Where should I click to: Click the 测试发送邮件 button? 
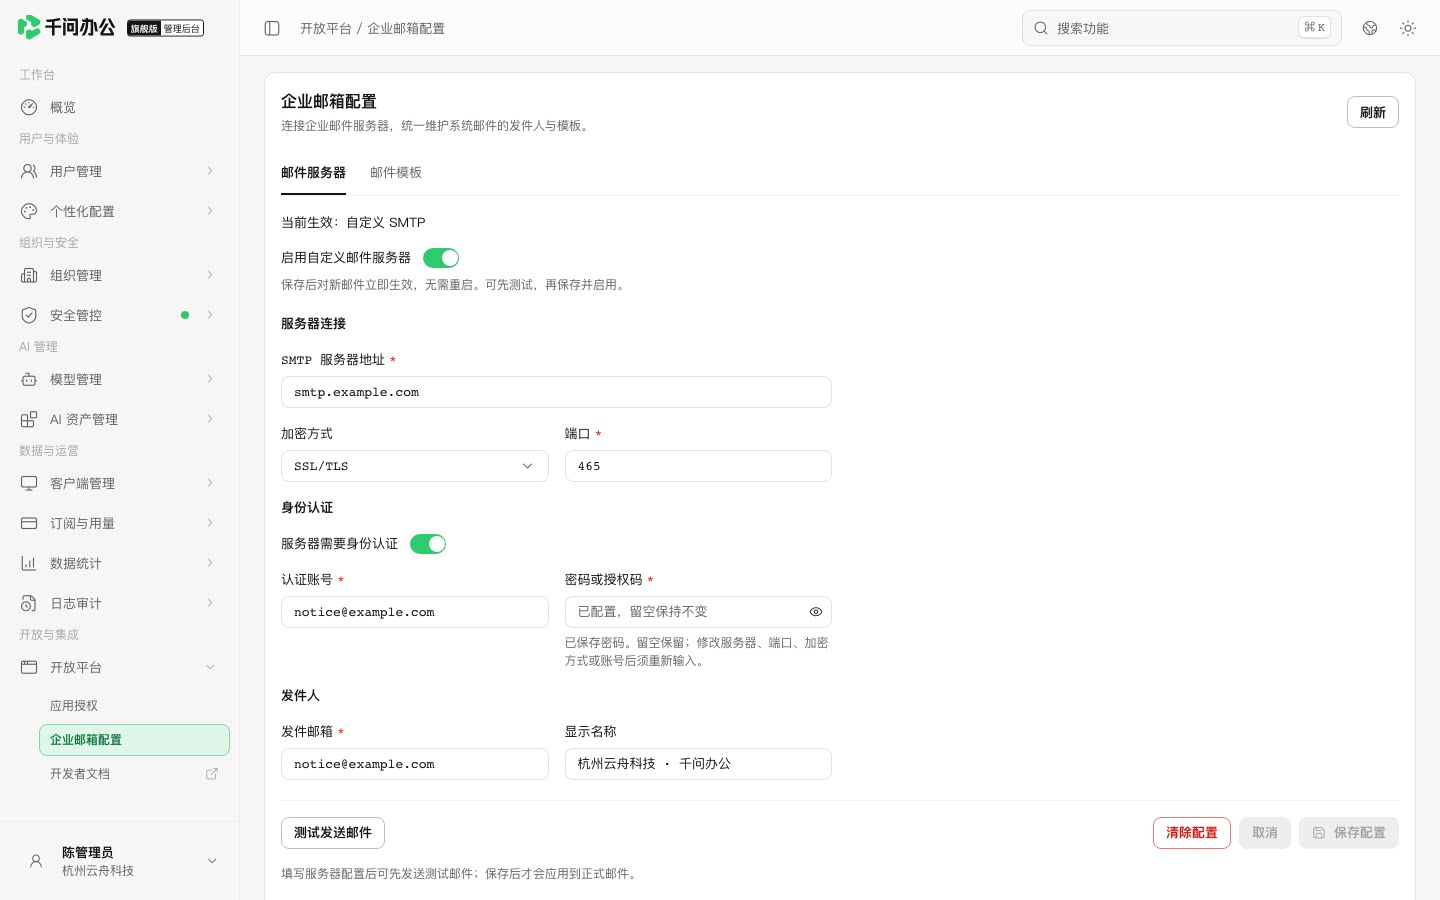pyautogui.click(x=333, y=833)
